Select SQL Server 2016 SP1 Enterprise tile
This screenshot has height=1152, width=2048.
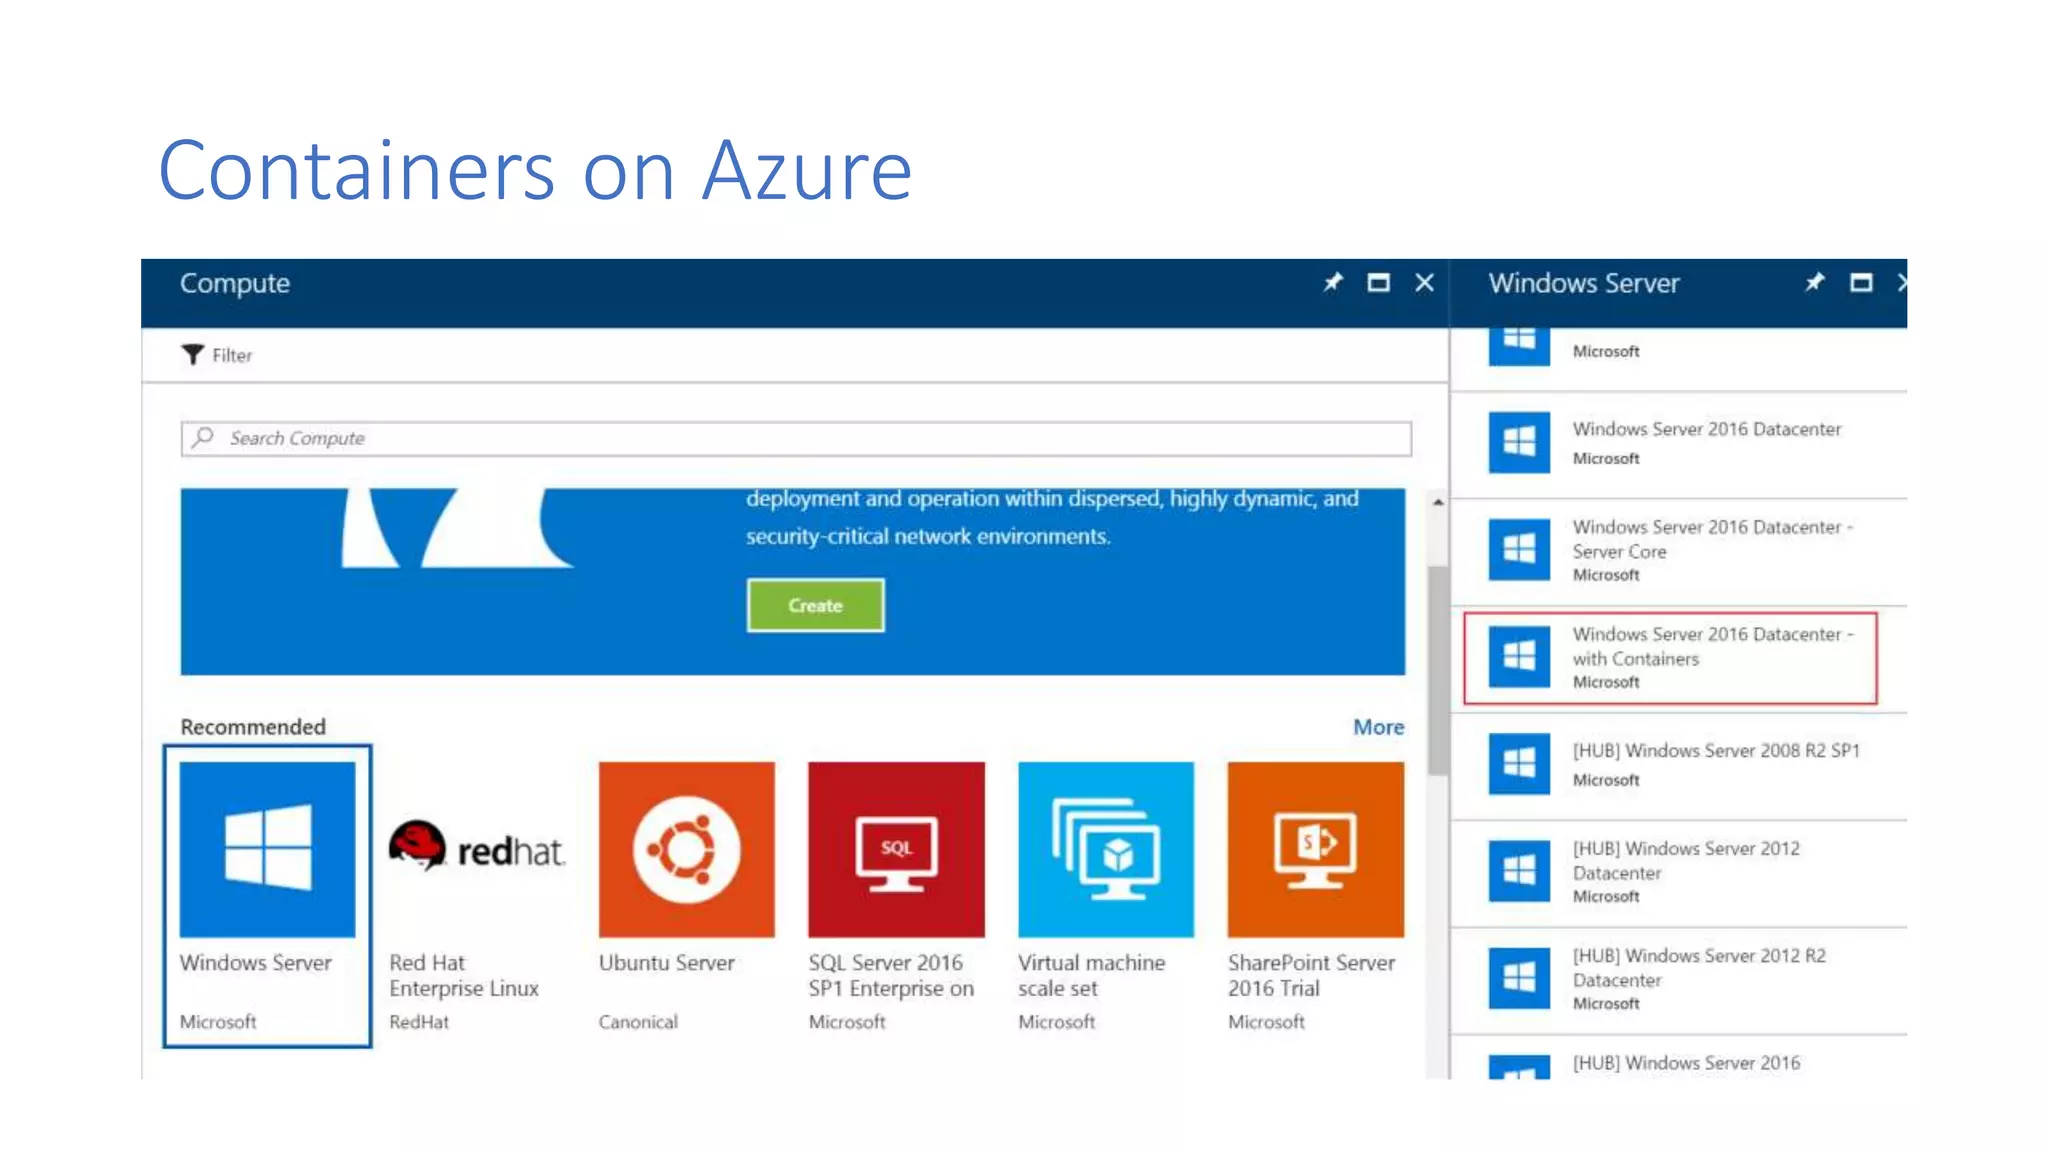coord(896,850)
